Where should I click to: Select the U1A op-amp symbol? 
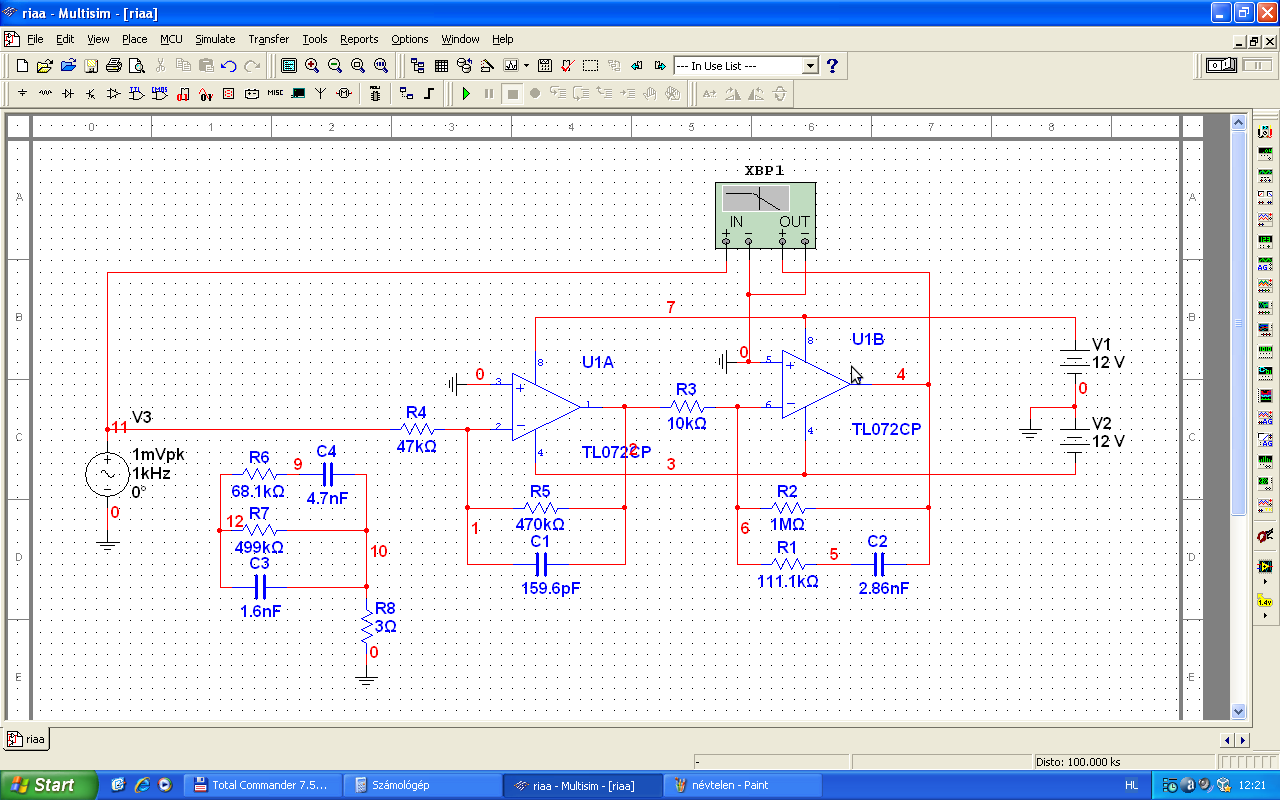[546, 406]
